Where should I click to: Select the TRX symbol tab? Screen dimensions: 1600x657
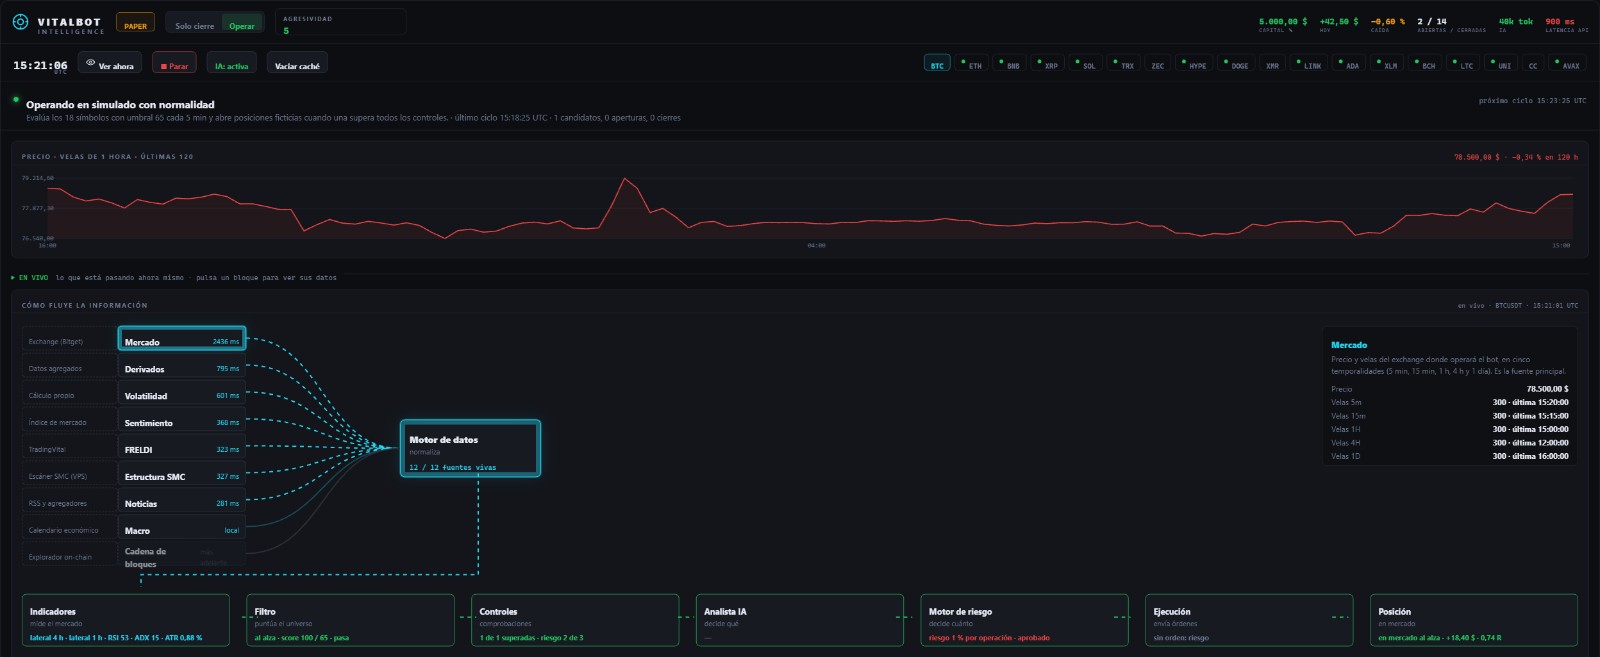coord(1123,64)
